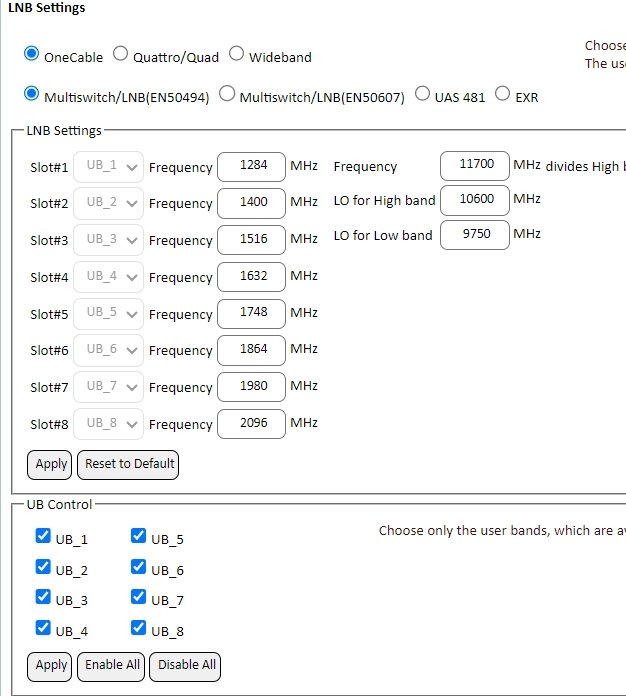This screenshot has height=696, width=626.
Task: Edit LO for High band field 10600
Action: click(x=475, y=200)
